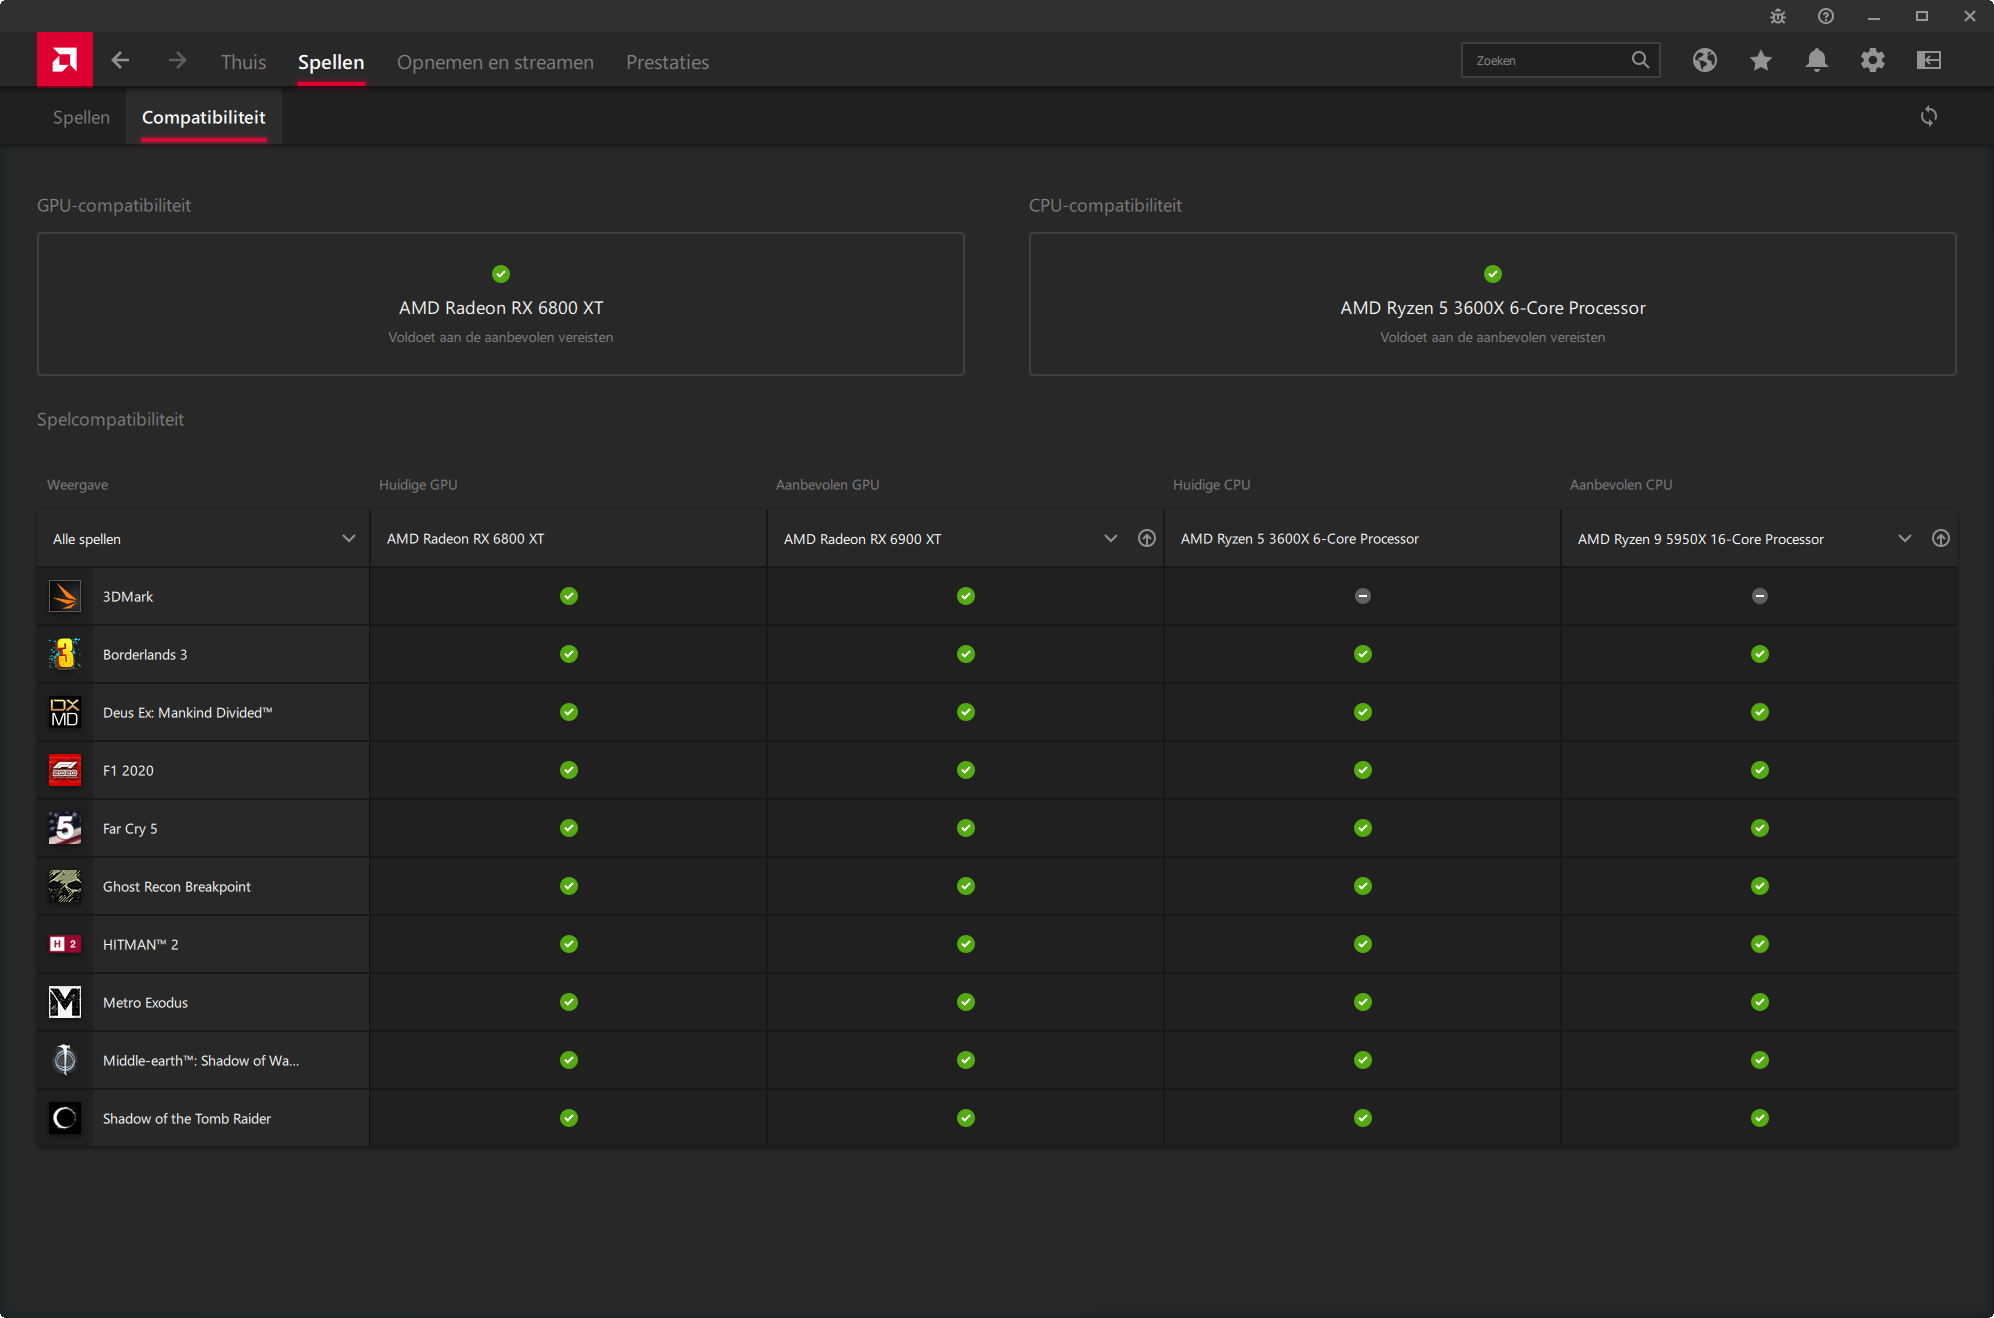Image resolution: width=1994 pixels, height=1318 pixels.
Task: Click the refresh compatibility icon
Action: [x=1929, y=116]
